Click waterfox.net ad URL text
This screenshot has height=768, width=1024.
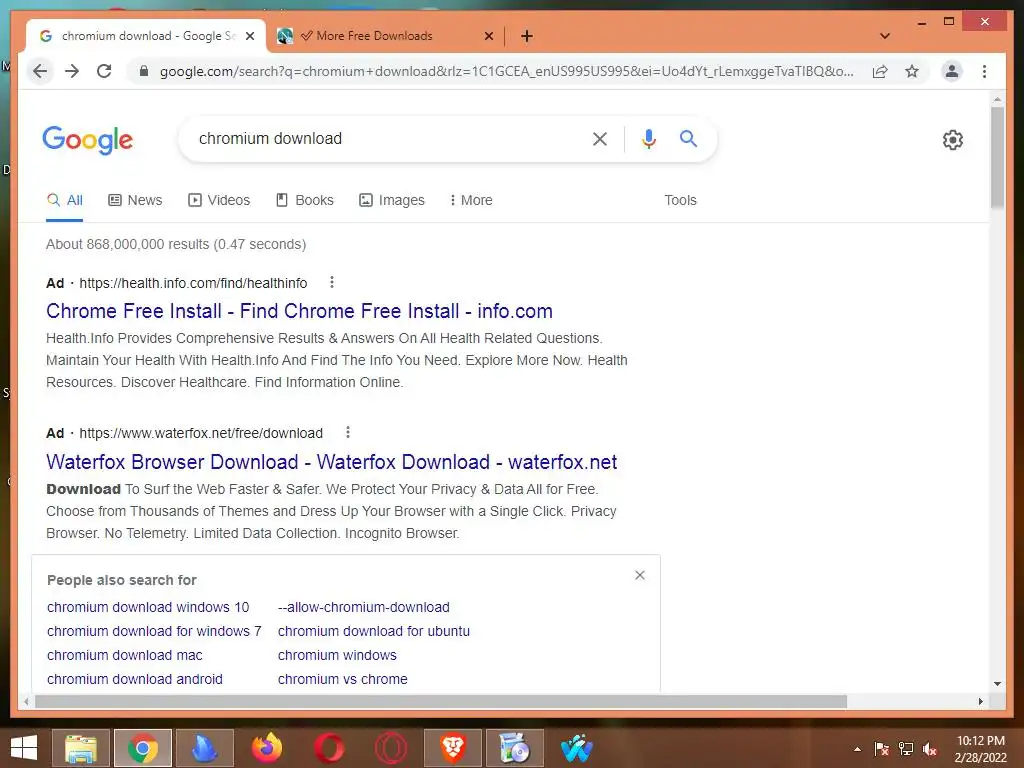[x=201, y=433]
